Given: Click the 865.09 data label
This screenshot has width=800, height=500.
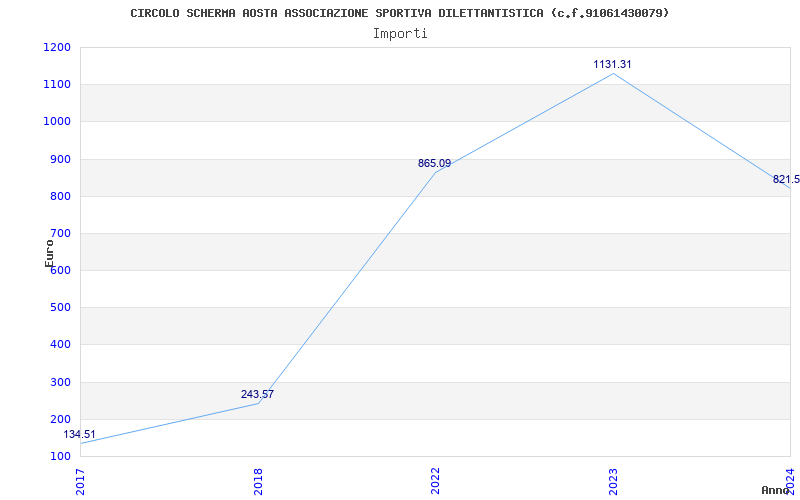Looking at the screenshot, I should pyautogui.click(x=434, y=164).
